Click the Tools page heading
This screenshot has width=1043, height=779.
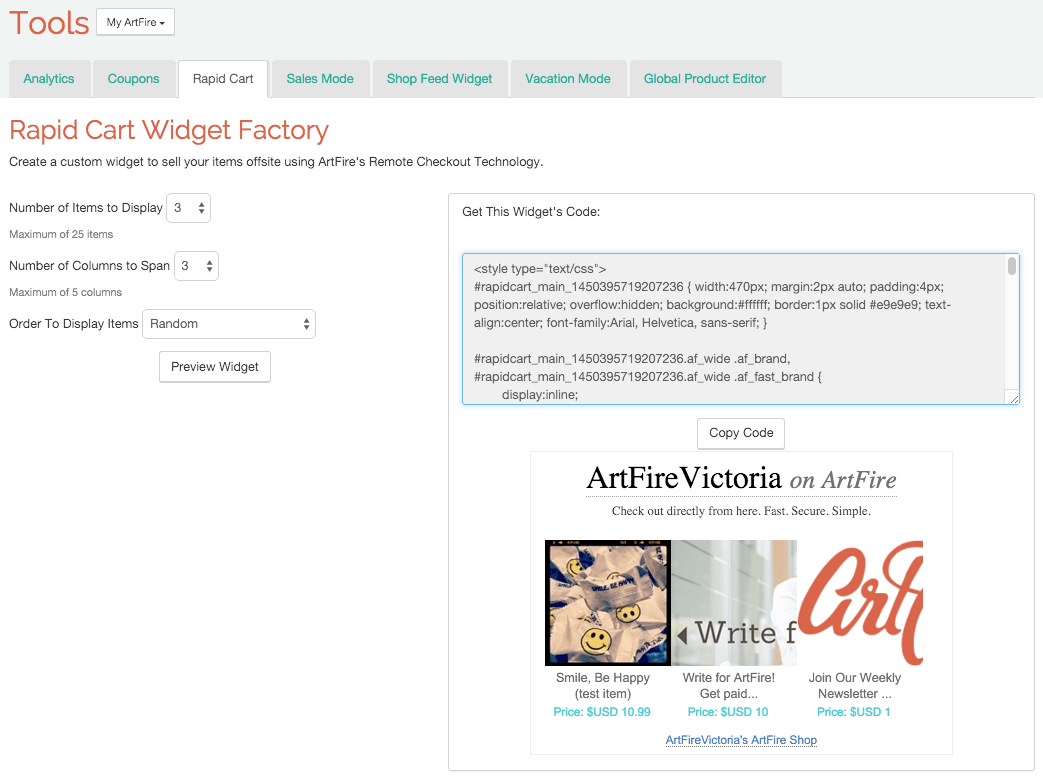coord(49,23)
